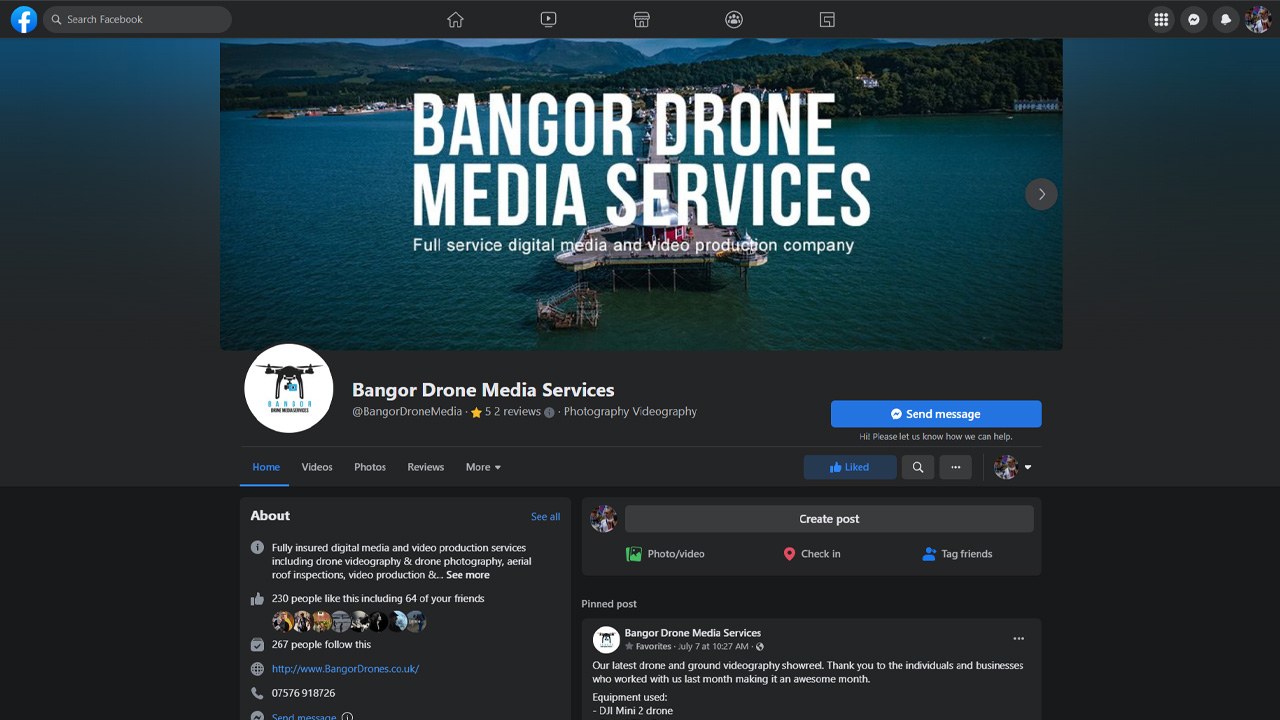Expand the profile switcher dropdown arrow
1280x720 pixels.
tap(1028, 467)
